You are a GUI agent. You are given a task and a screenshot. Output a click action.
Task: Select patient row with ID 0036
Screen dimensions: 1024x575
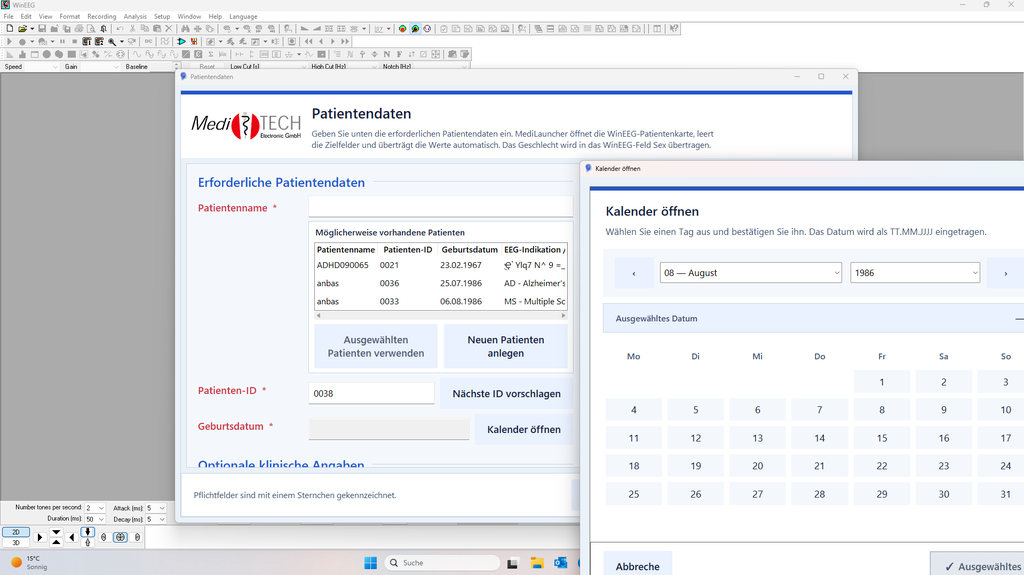(441, 284)
